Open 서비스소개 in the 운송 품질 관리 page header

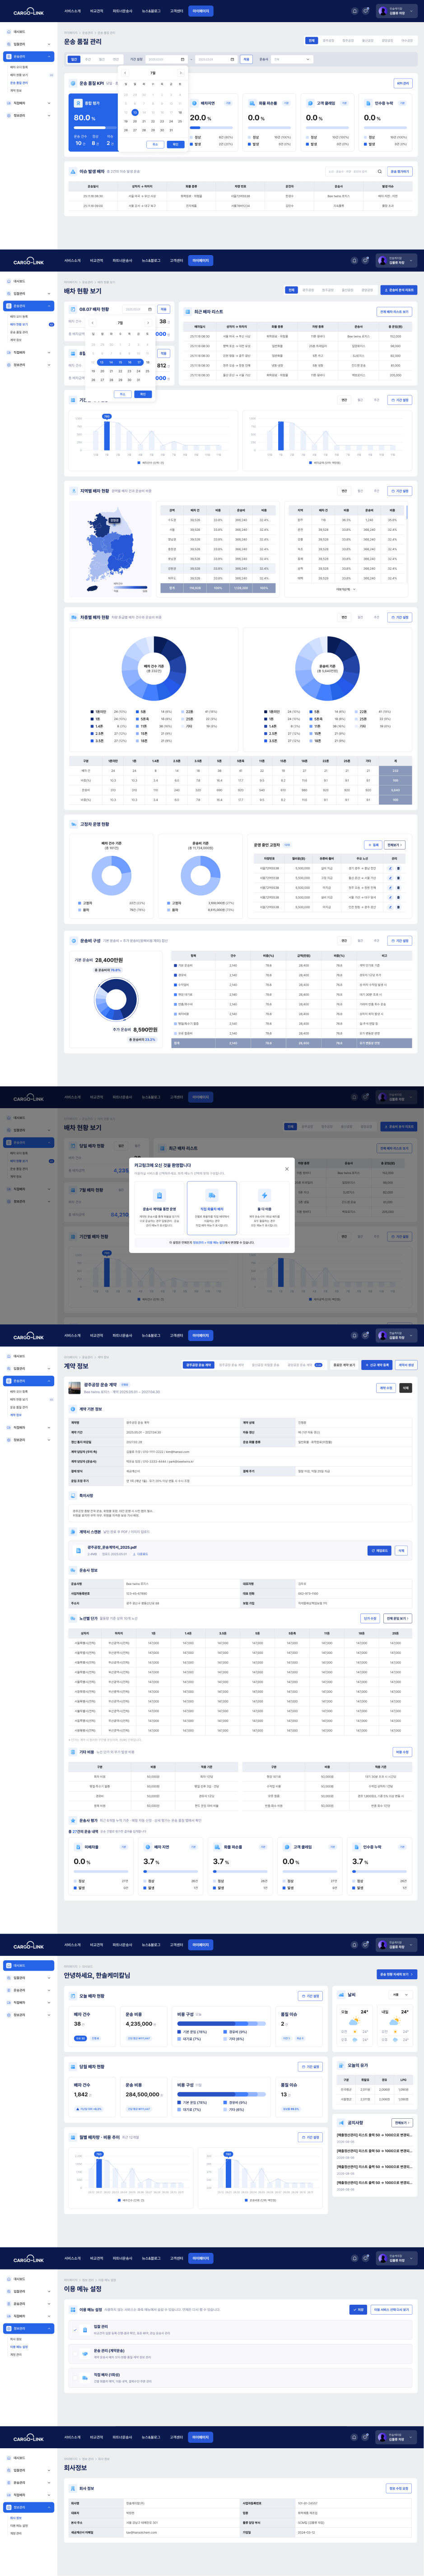tap(73, 11)
